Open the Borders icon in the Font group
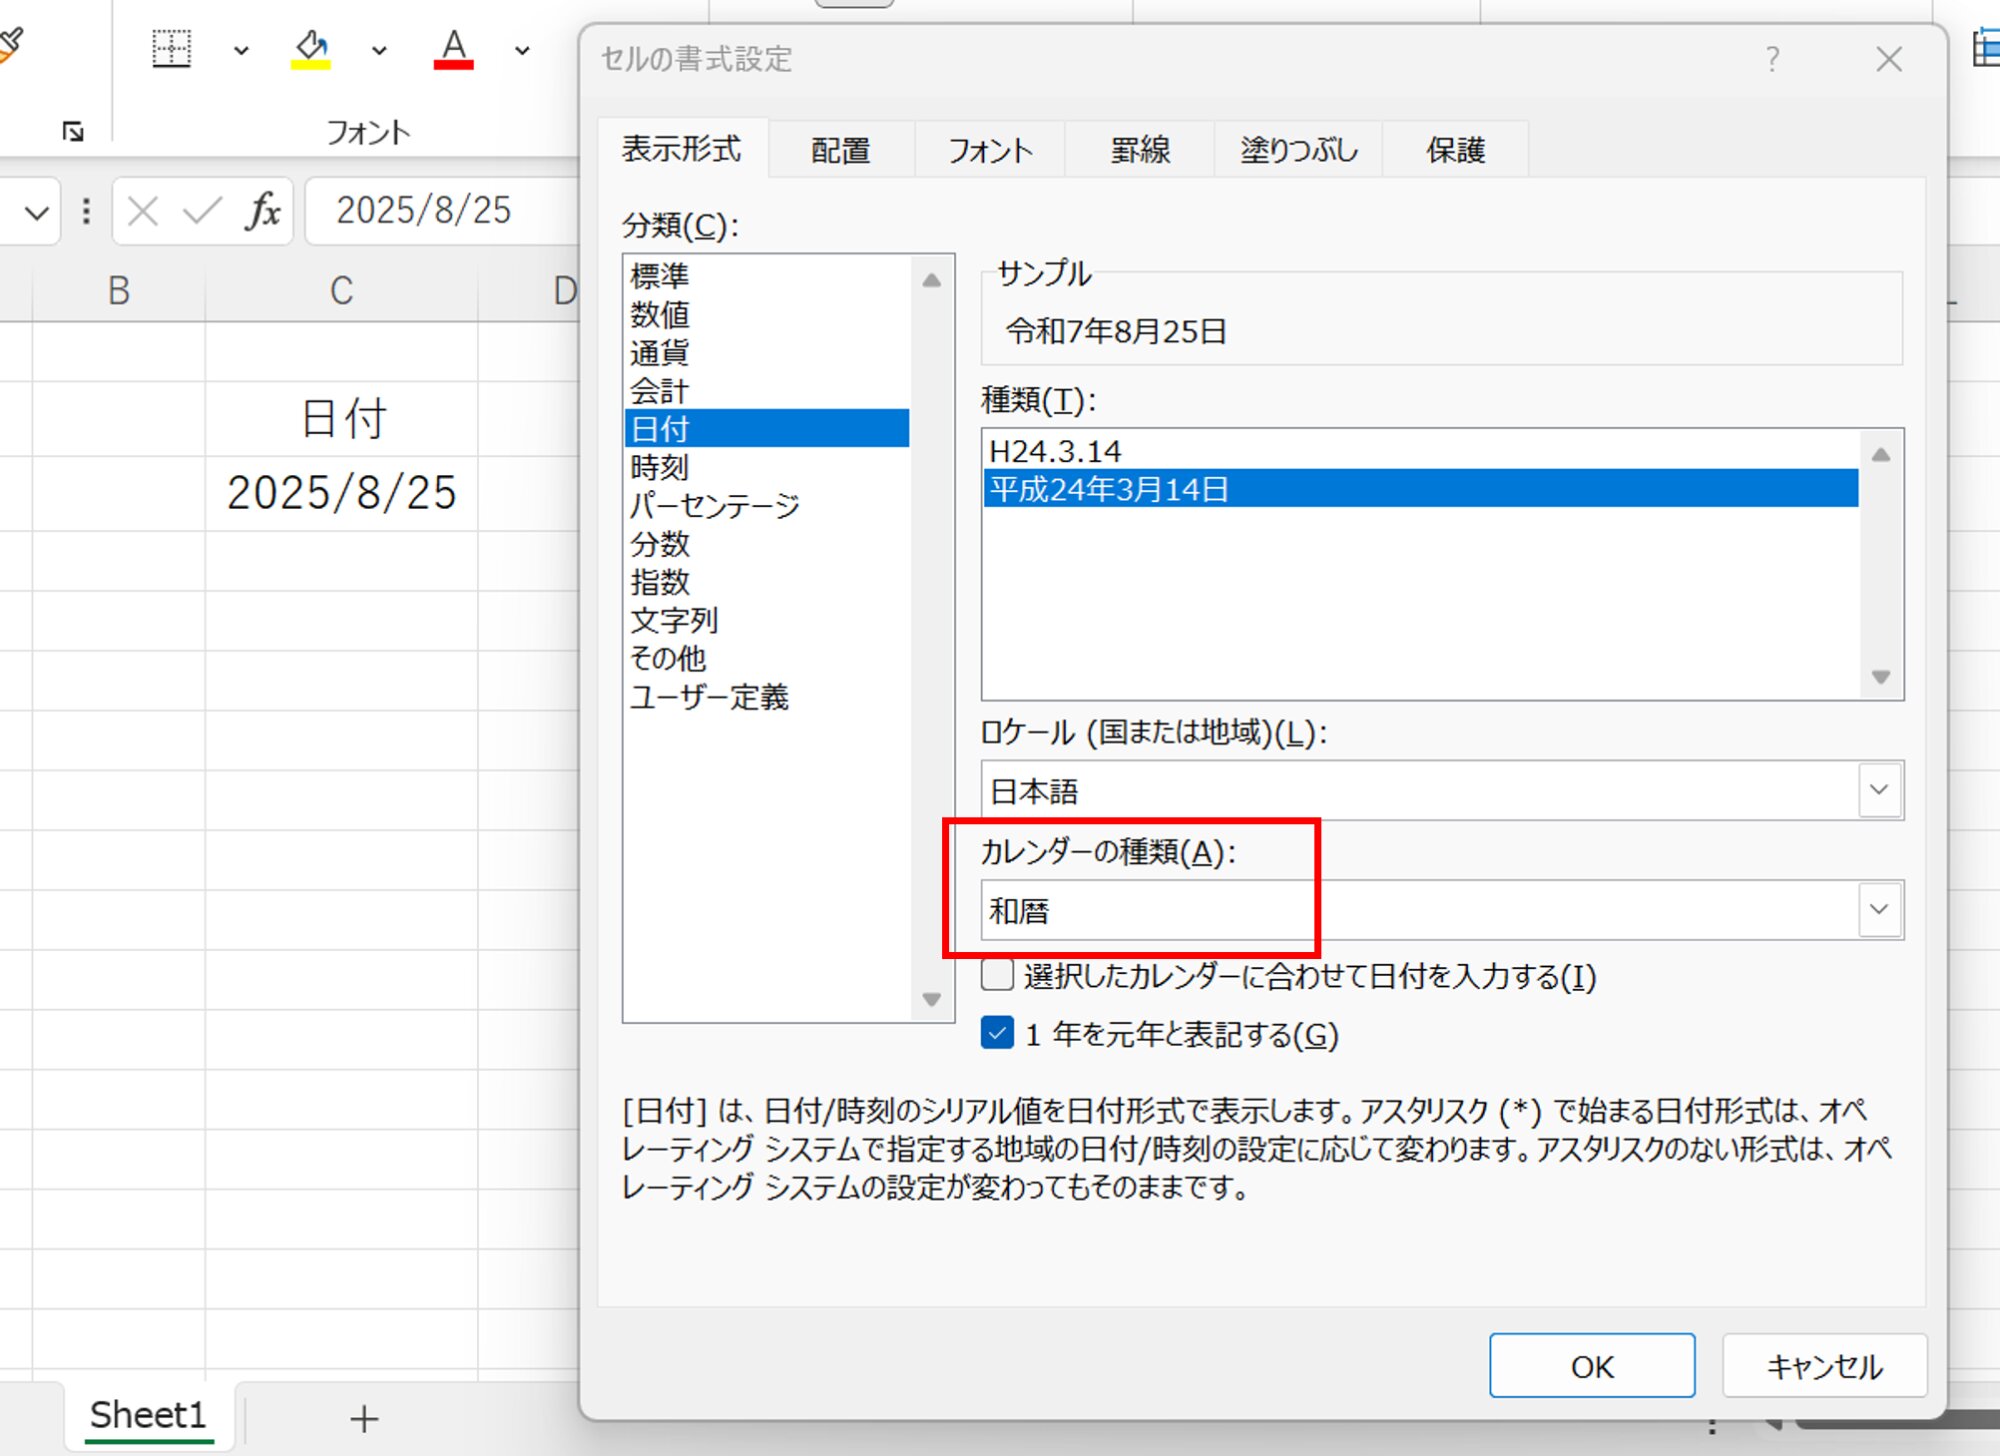2000x1456 pixels. 171,48
